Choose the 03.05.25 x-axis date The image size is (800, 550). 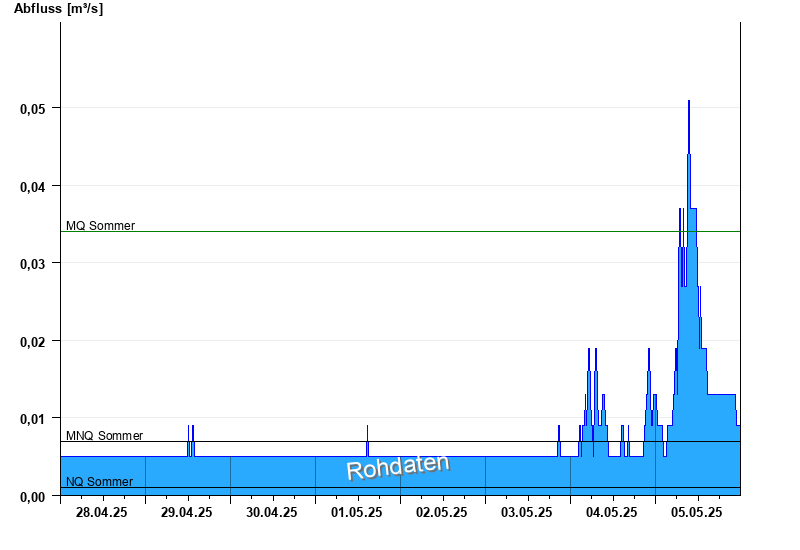click(527, 513)
